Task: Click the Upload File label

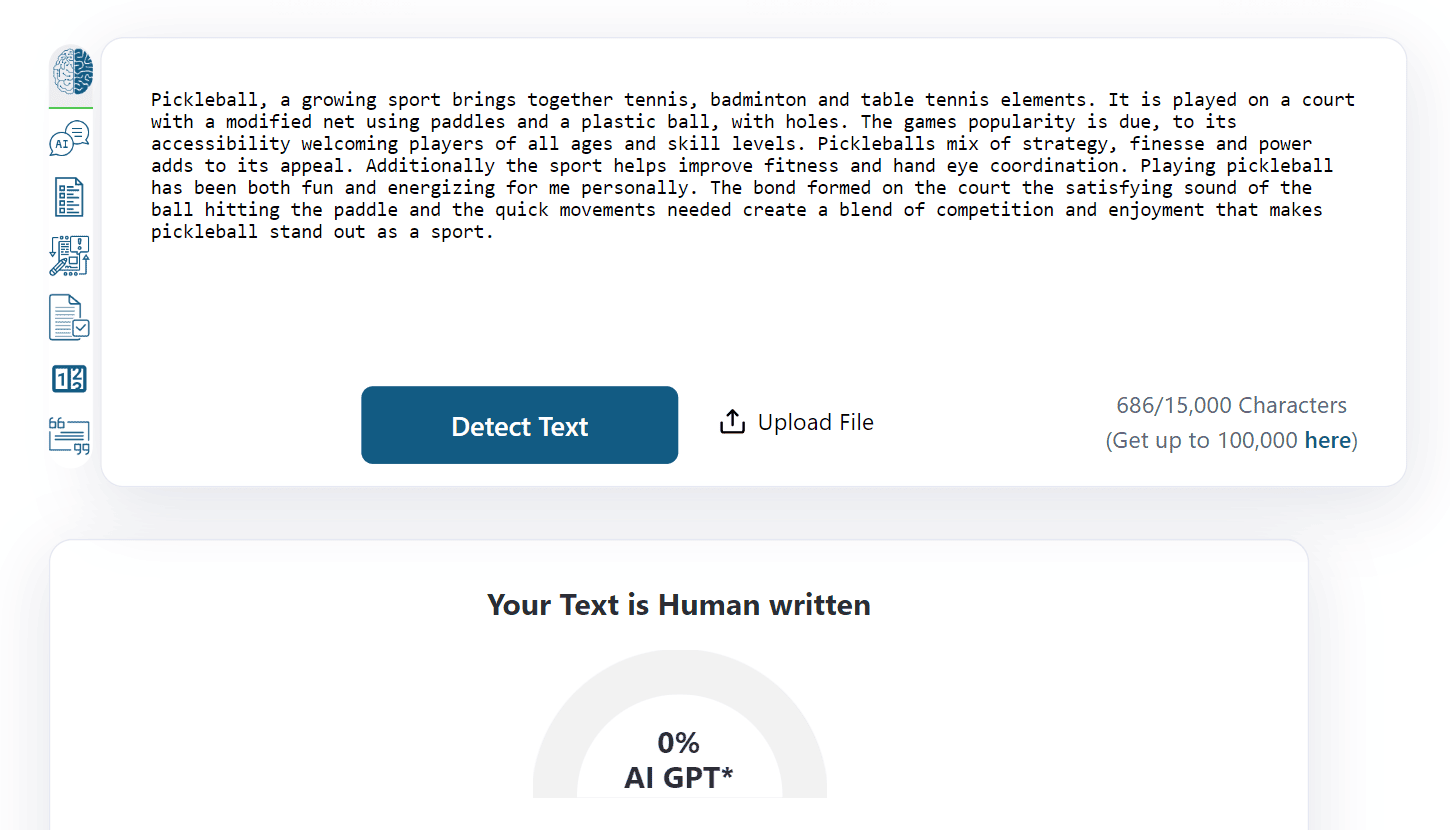Action: pyautogui.click(x=815, y=423)
